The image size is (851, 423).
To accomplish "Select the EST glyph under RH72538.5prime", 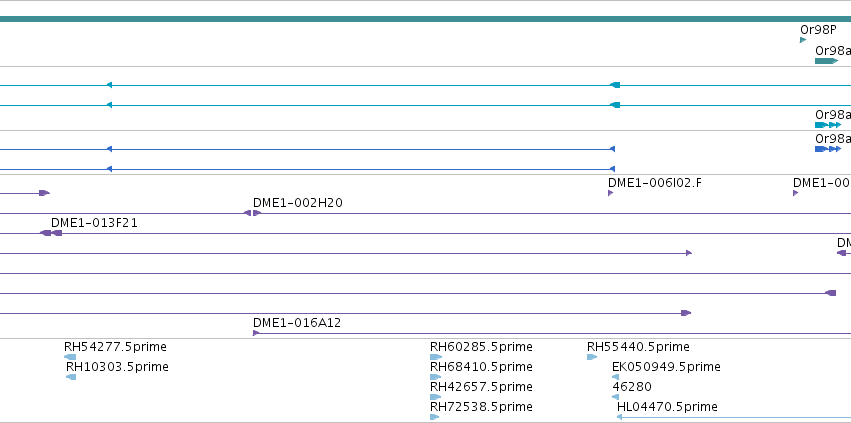I will pos(434,417).
